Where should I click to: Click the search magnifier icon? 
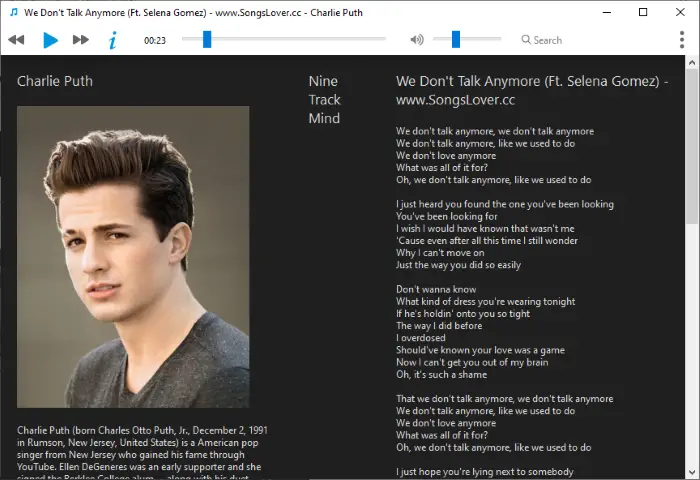(526, 40)
